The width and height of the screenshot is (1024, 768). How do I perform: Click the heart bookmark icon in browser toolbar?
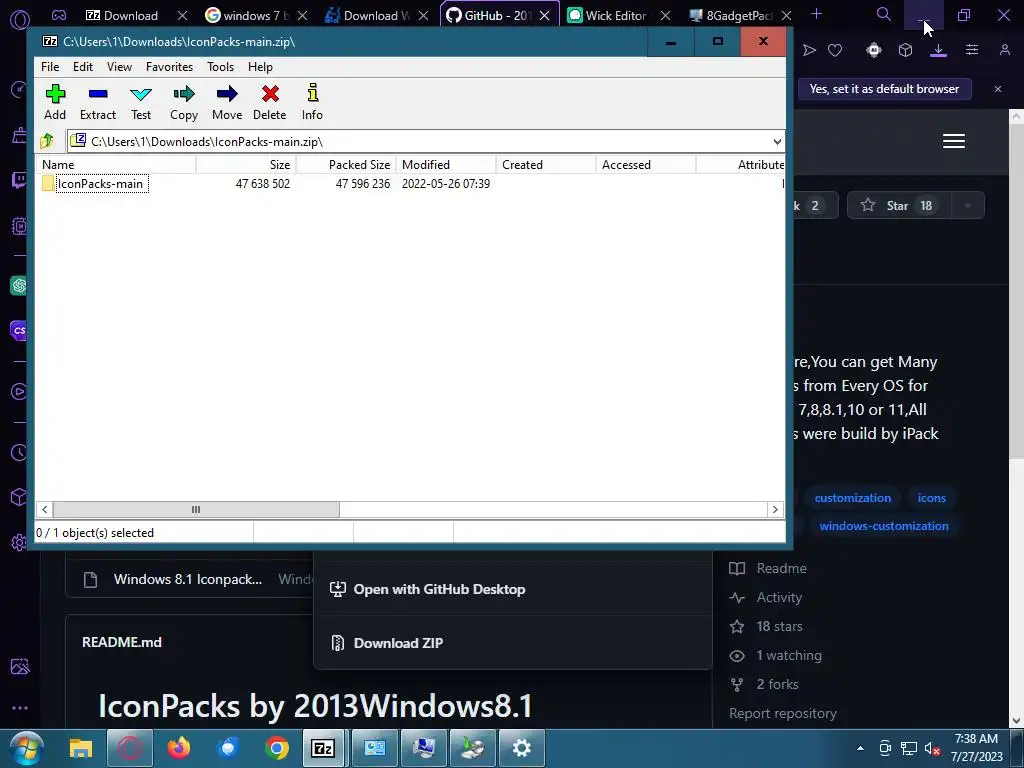pyautogui.click(x=835, y=50)
